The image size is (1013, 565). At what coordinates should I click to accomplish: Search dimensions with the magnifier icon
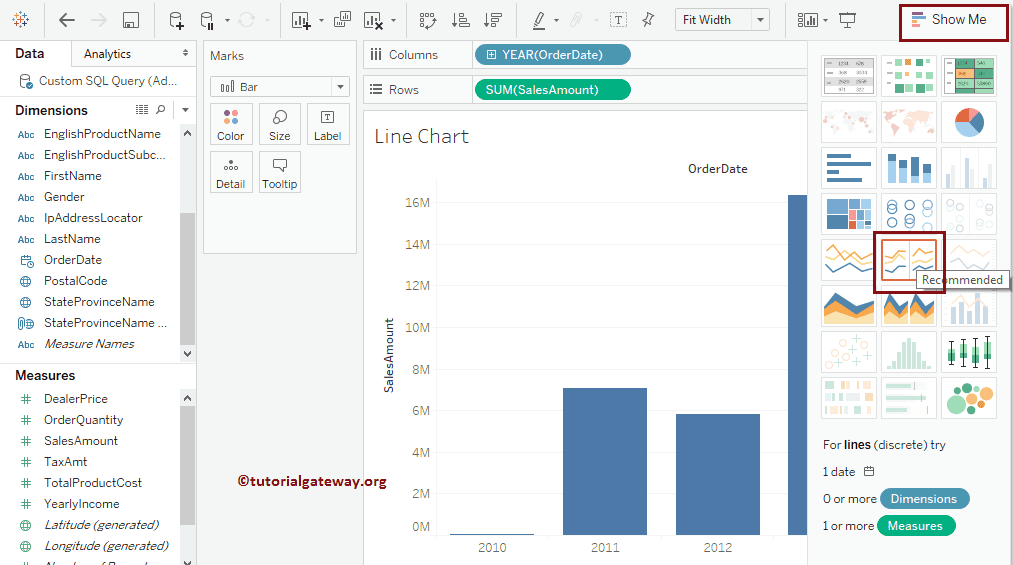click(x=160, y=110)
